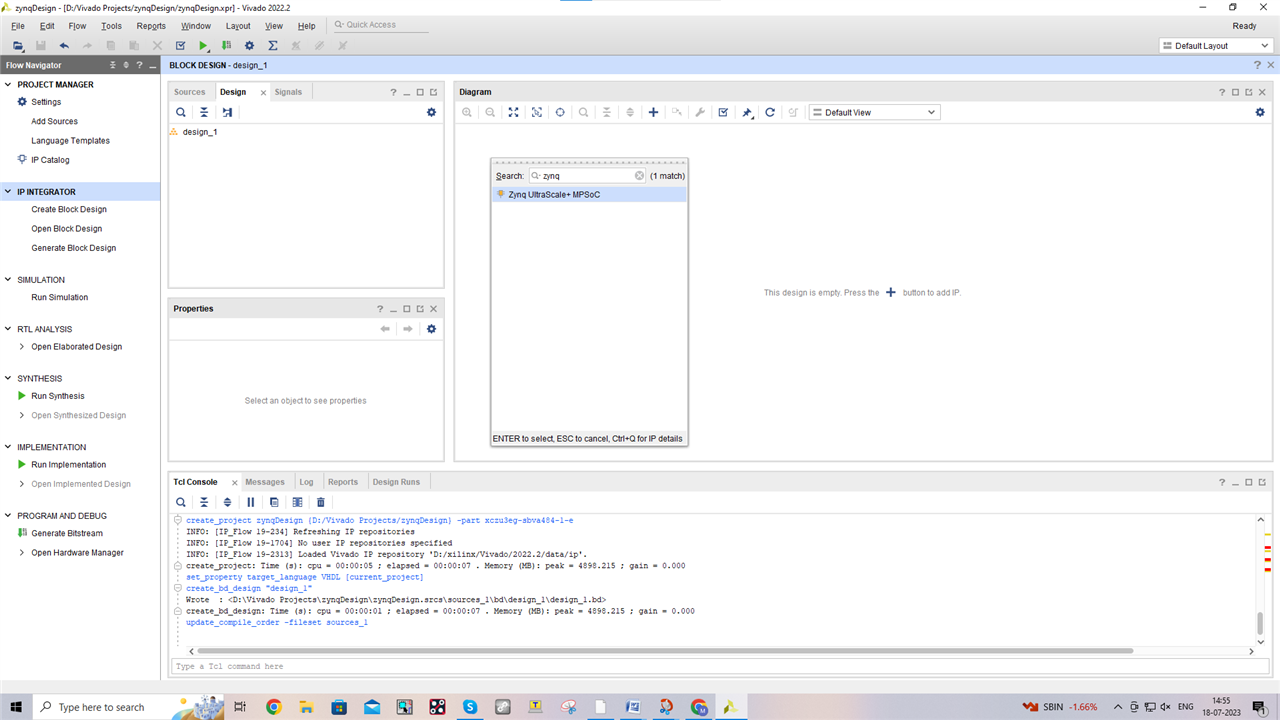
Task: Collapse SYNTHESIS section
Action: 8,378
